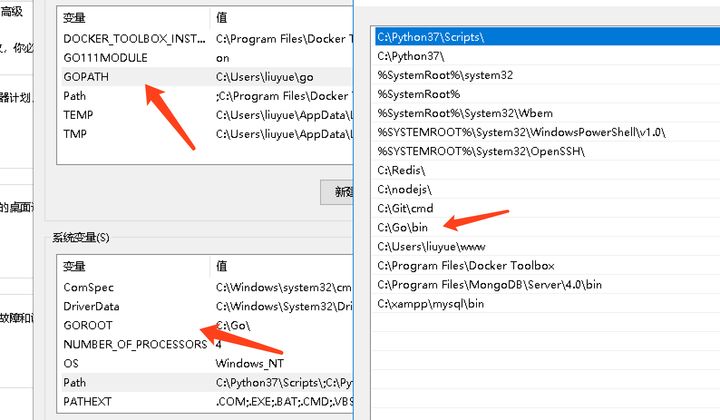720x420 pixels.
Task: Select the plain %SystemRoot% path entry
Action: click(546, 94)
